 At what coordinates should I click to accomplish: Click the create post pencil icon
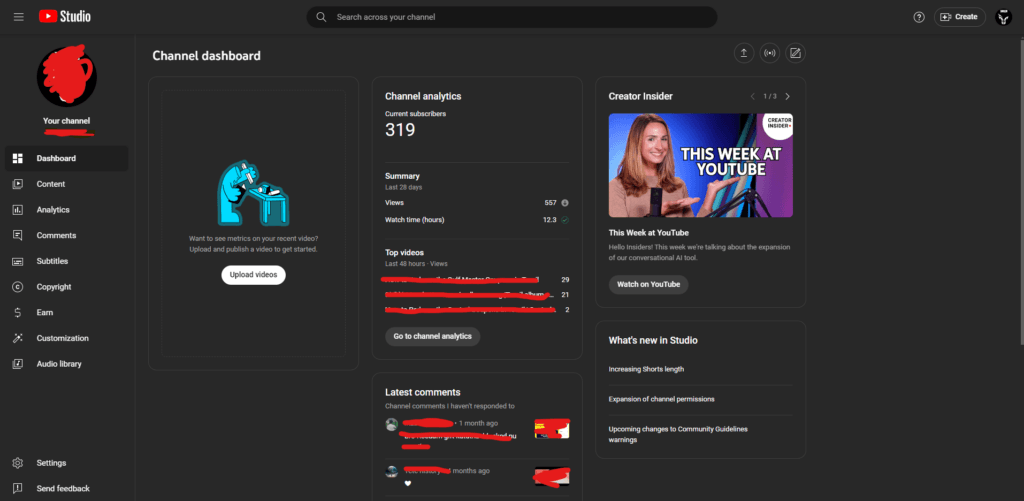[795, 54]
